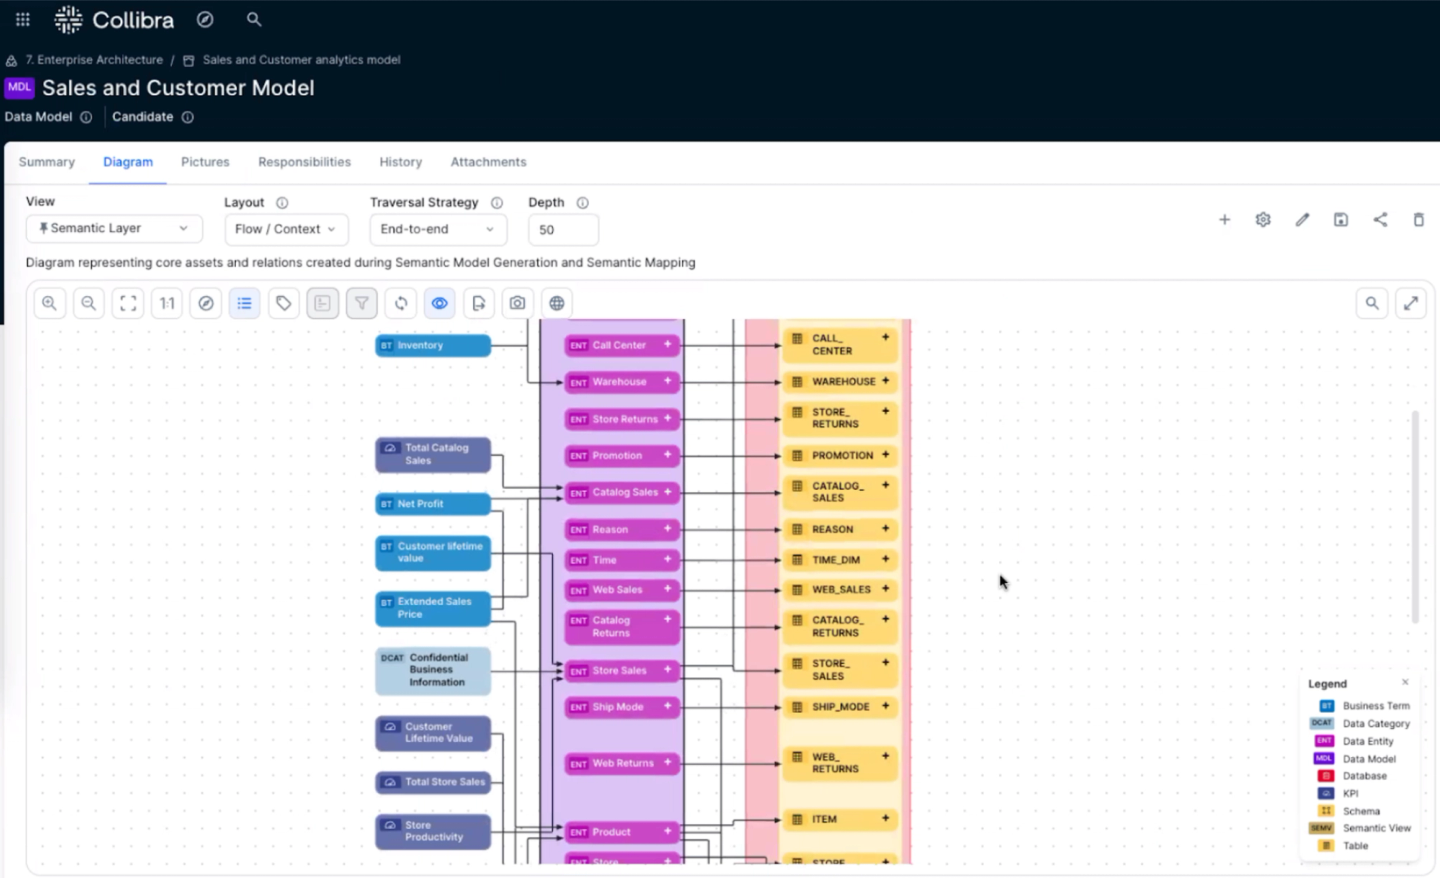Image resolution: width=1440 pixels, height=878 pixels.
Task: Click the diagram's vertical scrollbar
Action: pyautogui.click(x=1415, y=515)
